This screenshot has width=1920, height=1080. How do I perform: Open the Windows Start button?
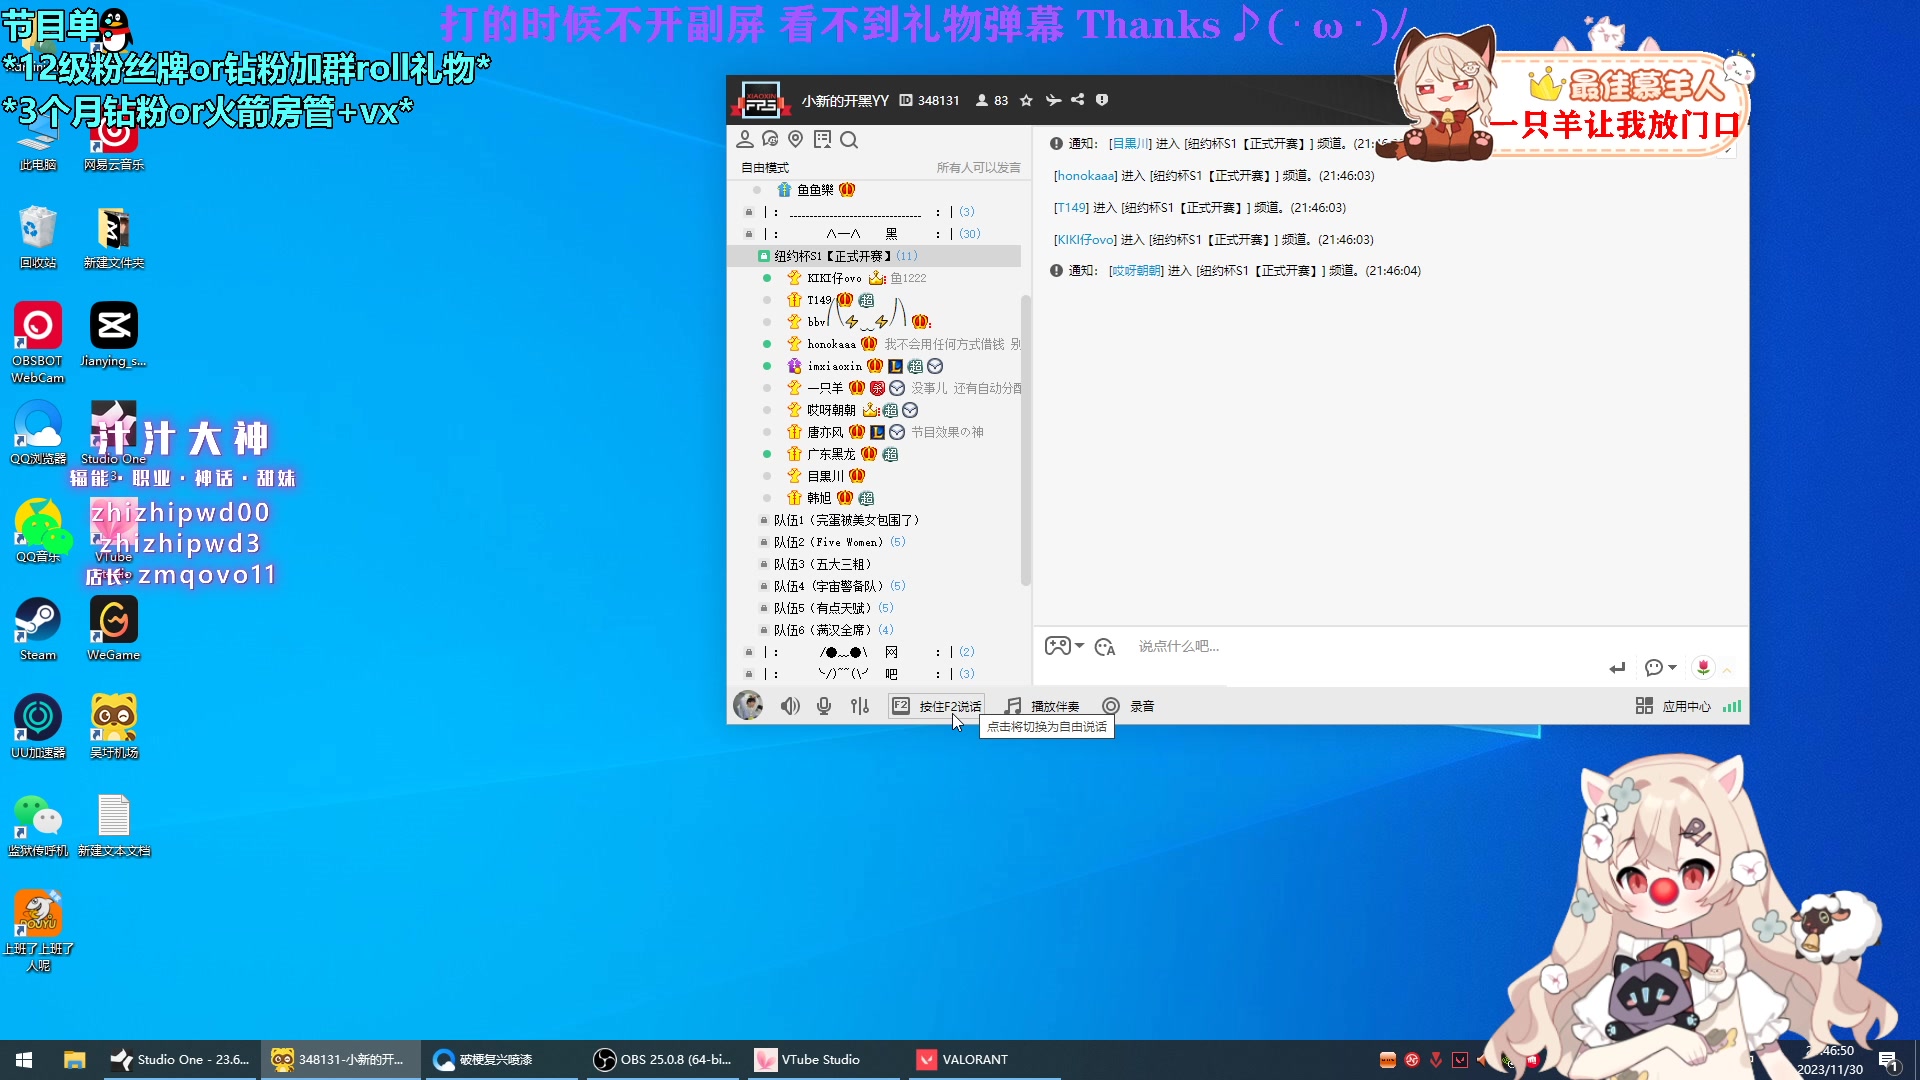tap(24, 1060)
